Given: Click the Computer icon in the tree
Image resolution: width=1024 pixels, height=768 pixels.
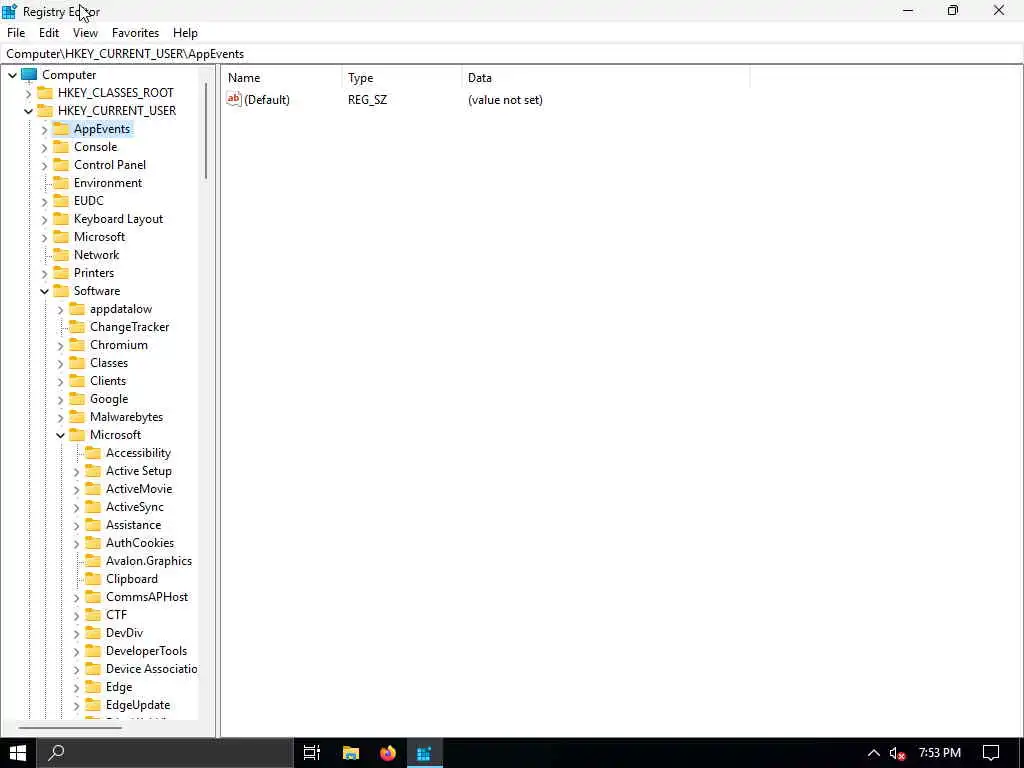Looking at the screenshot, I should click(x=29, y=74).
